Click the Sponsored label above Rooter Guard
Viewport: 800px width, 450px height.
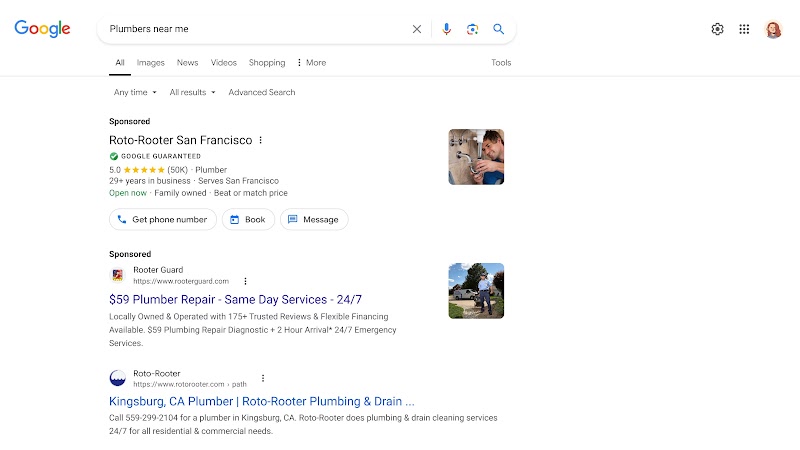click(130, 254)
